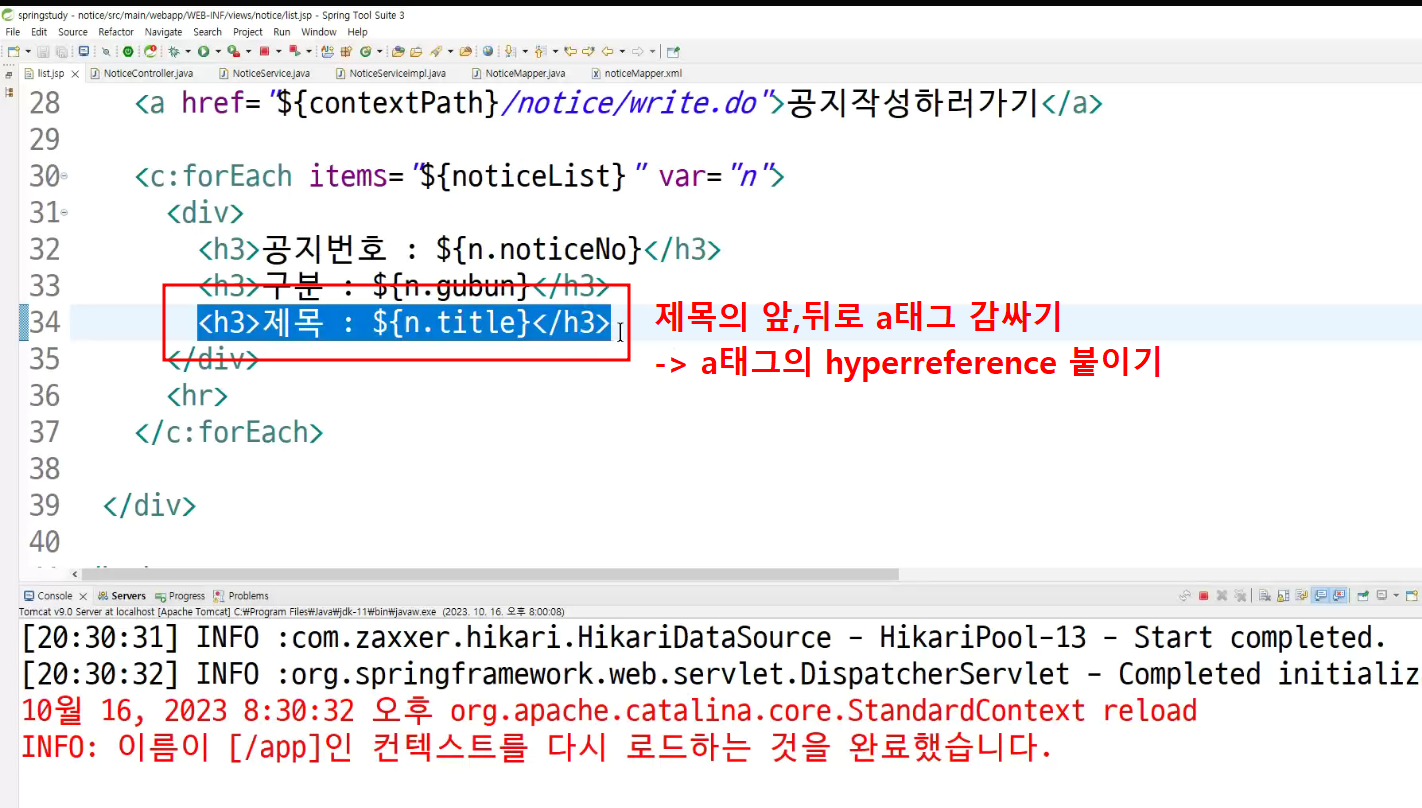Toggle Show Console on Standard Out
Screen dimensions: 1422x808
click(x=1320, y=596)
